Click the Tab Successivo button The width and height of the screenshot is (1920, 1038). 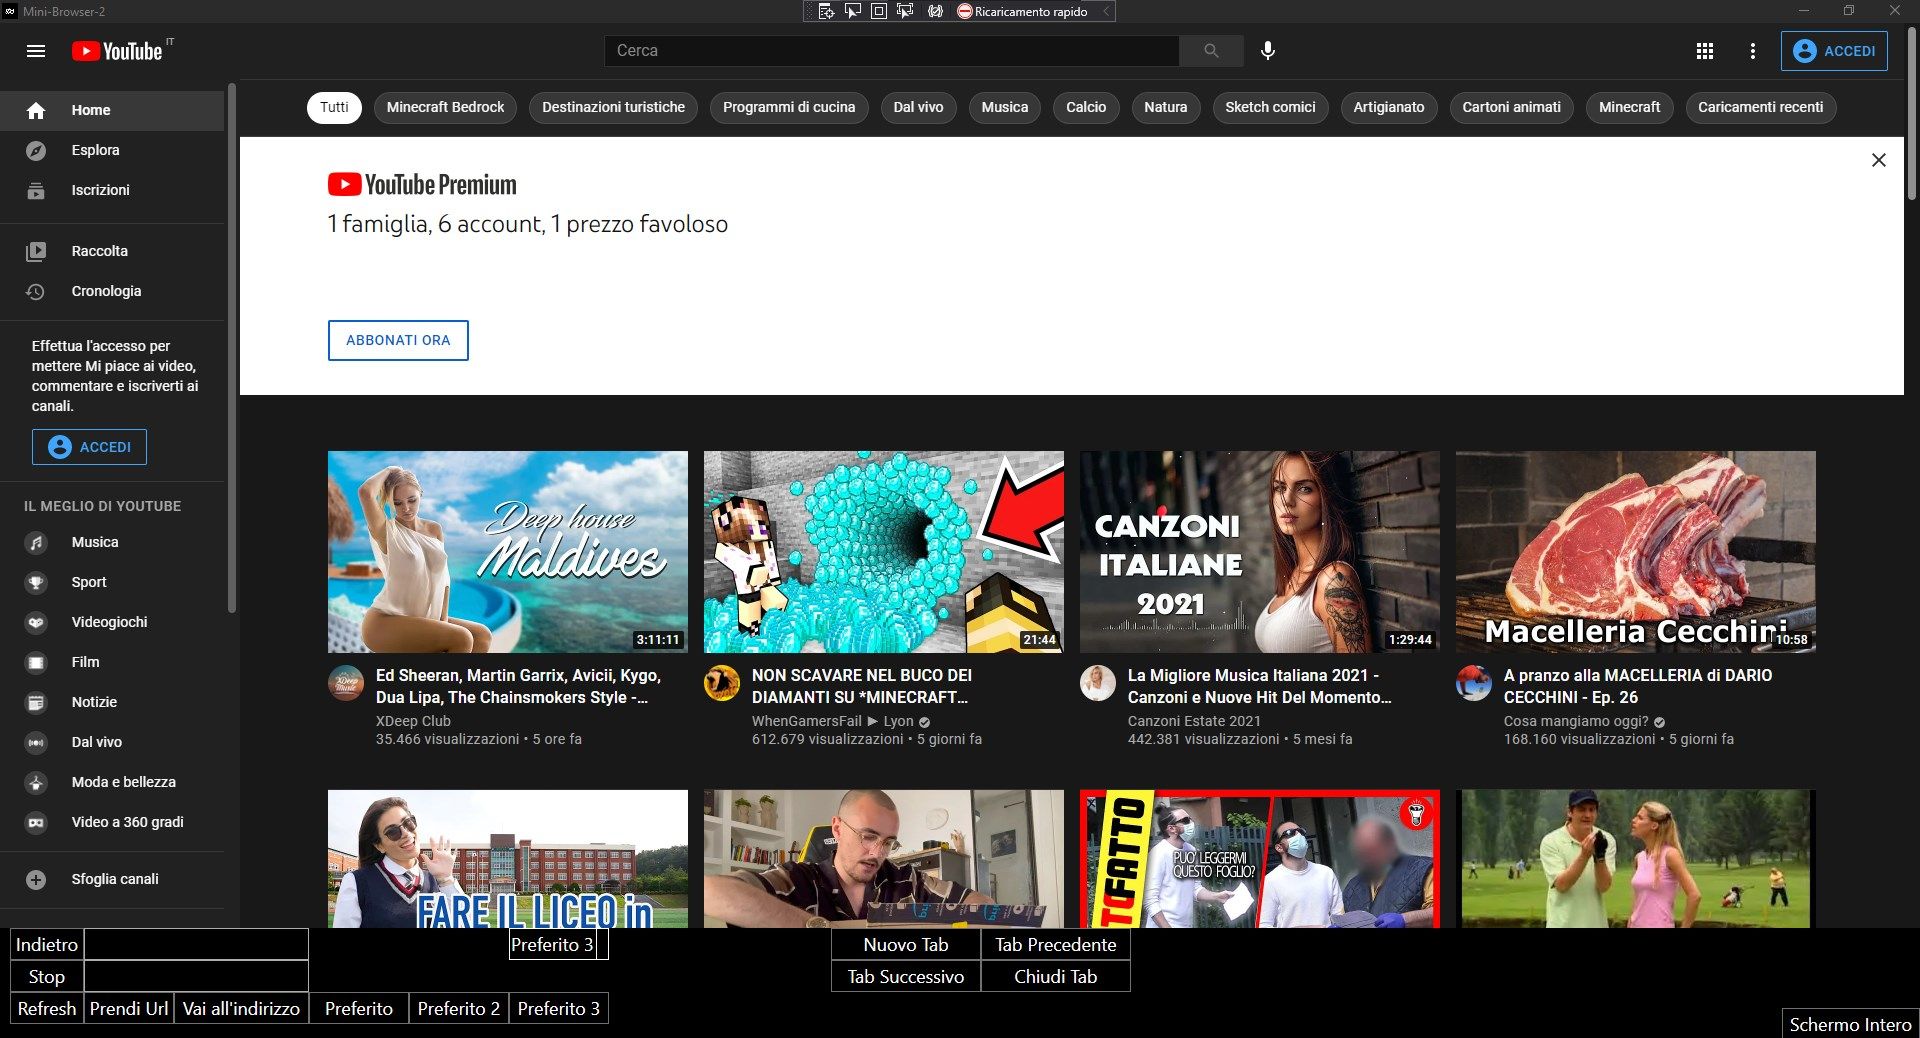click(906, 977)
